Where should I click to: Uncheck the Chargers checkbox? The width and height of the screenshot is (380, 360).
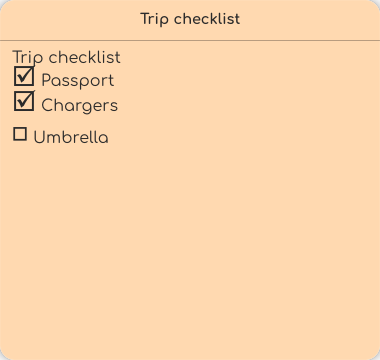click(24, 101)
